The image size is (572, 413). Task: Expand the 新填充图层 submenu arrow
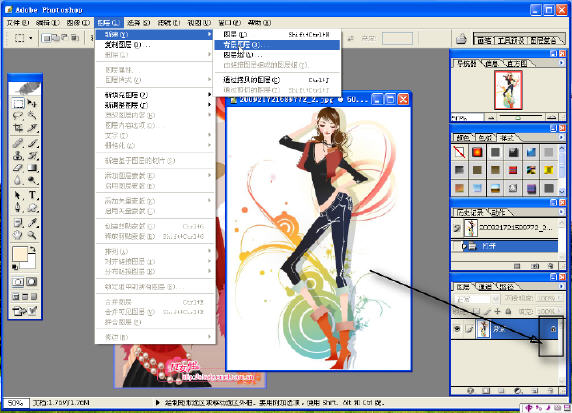(x=209, y=94)
